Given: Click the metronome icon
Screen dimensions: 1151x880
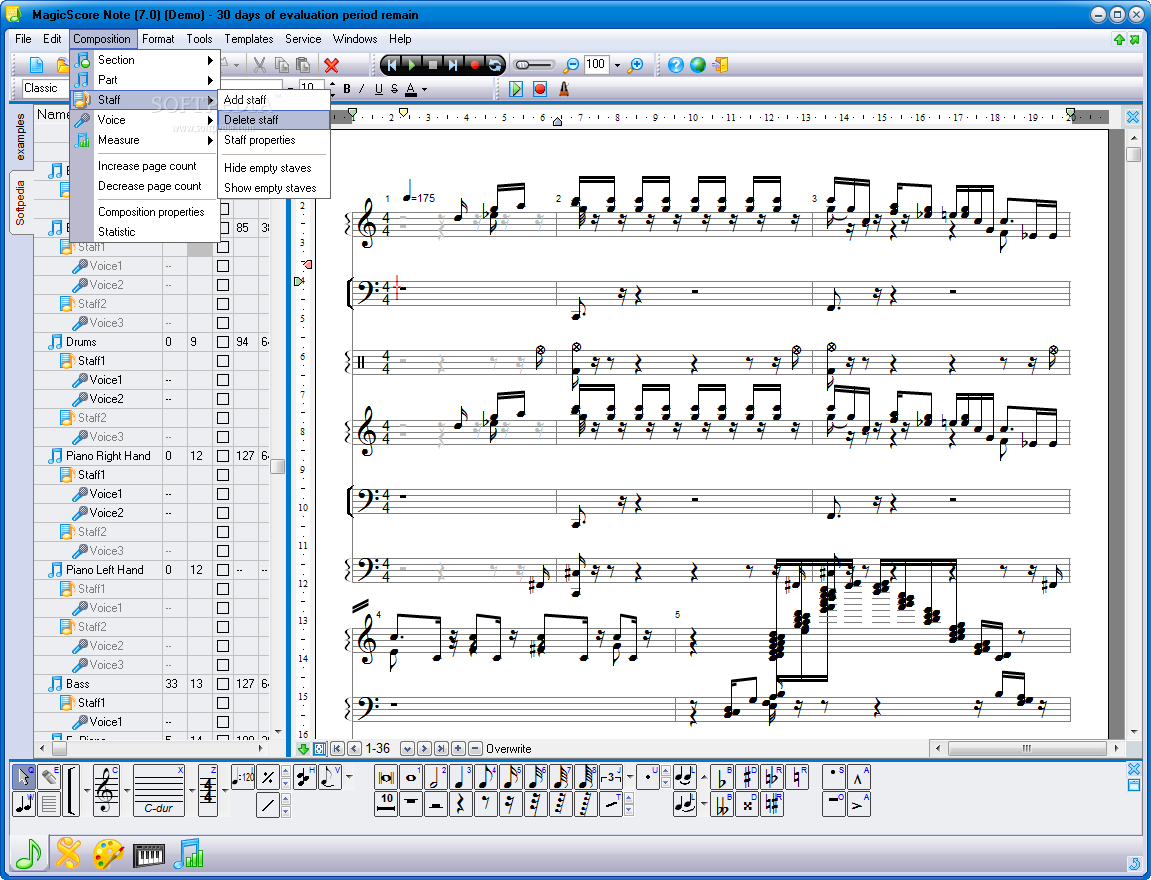Looking at the screenshot, I should (x=564, y=89).
